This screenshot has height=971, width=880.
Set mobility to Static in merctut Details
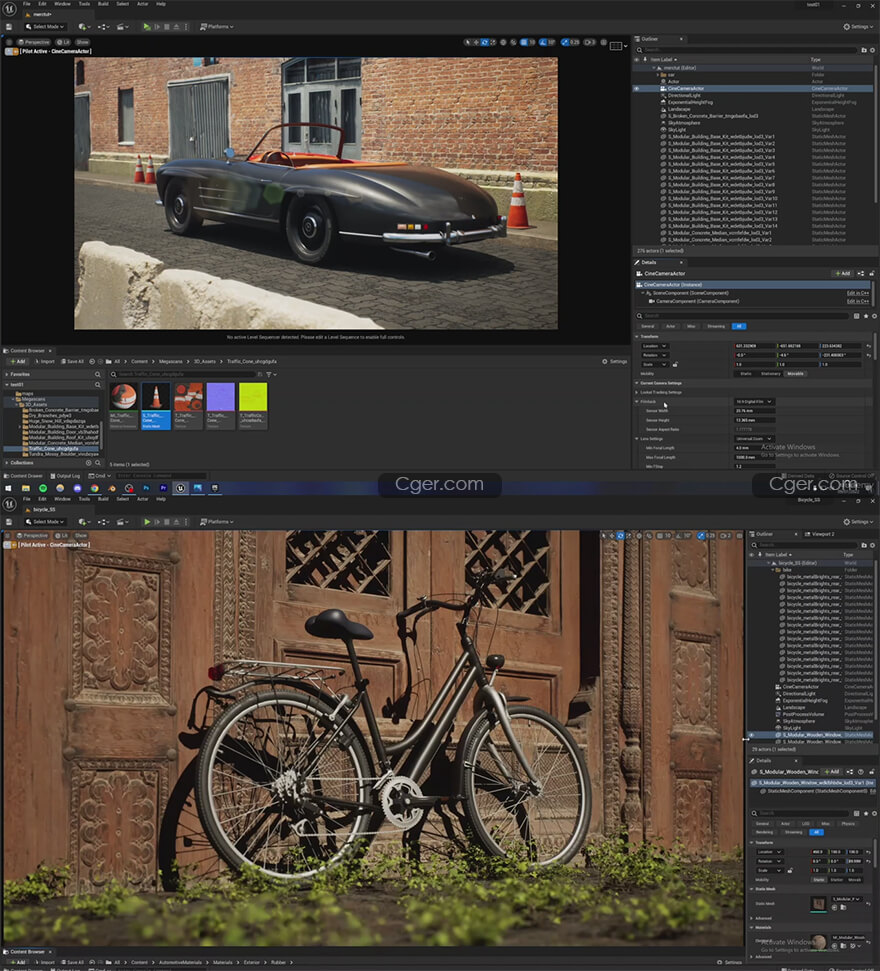point(746,374)
